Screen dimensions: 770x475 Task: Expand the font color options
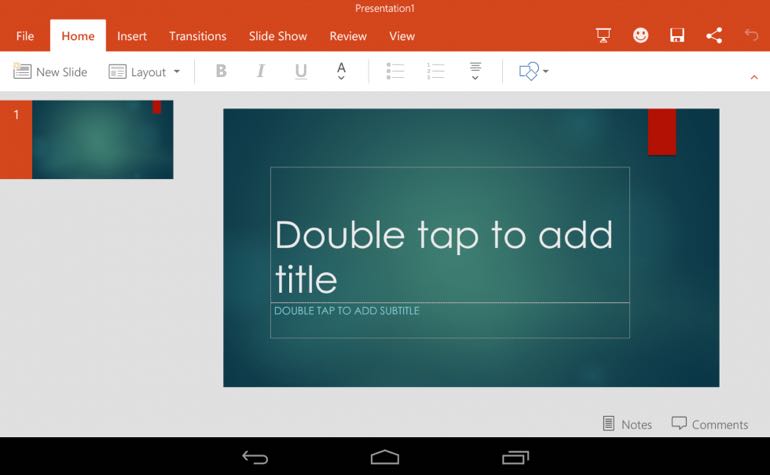(x=341, y=72)
